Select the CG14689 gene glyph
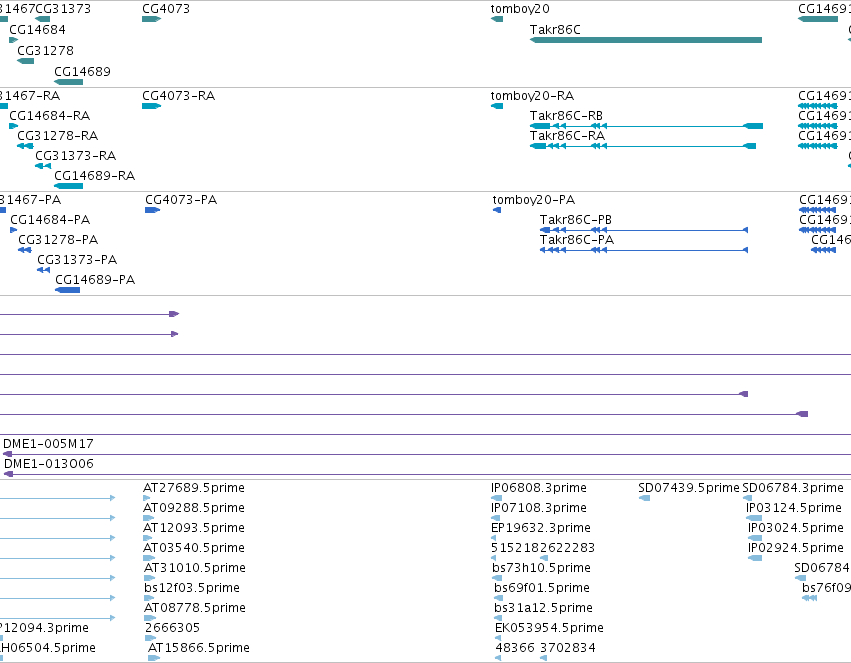The image size is (851, 663). point(68,82)
